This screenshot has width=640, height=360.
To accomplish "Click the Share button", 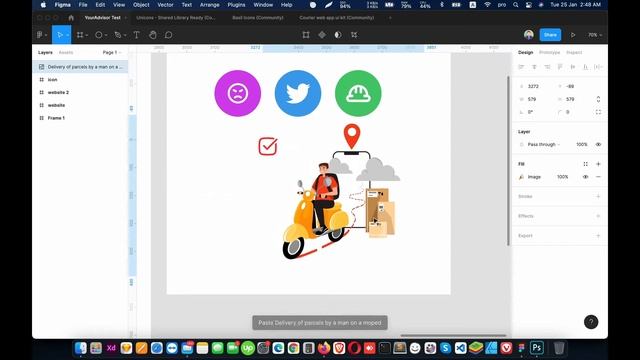I will coord(550,35).
